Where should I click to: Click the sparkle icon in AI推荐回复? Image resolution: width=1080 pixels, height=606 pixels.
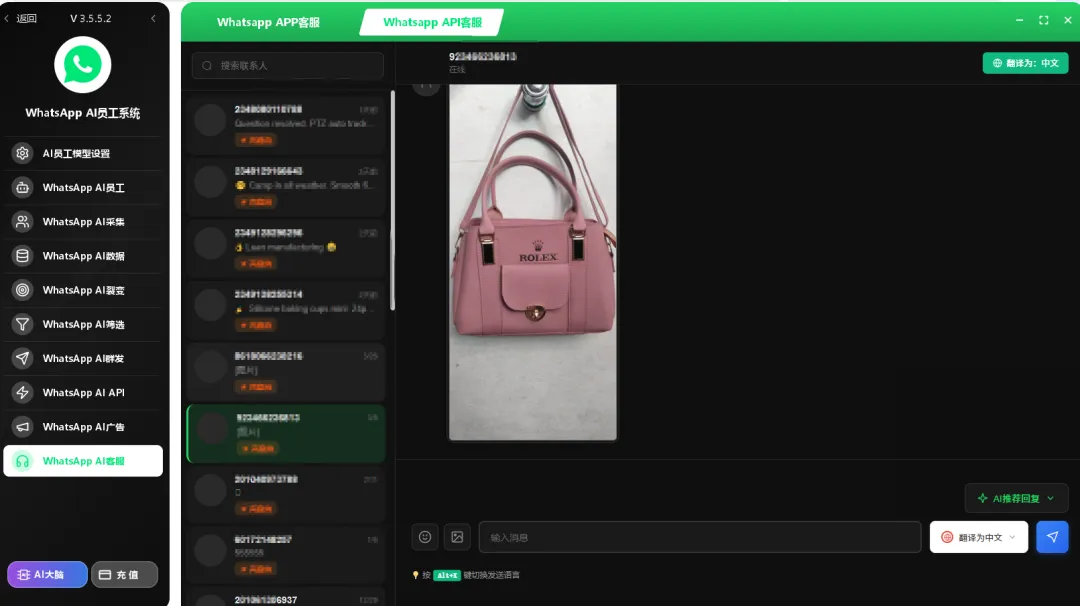[x=982, y=498]
